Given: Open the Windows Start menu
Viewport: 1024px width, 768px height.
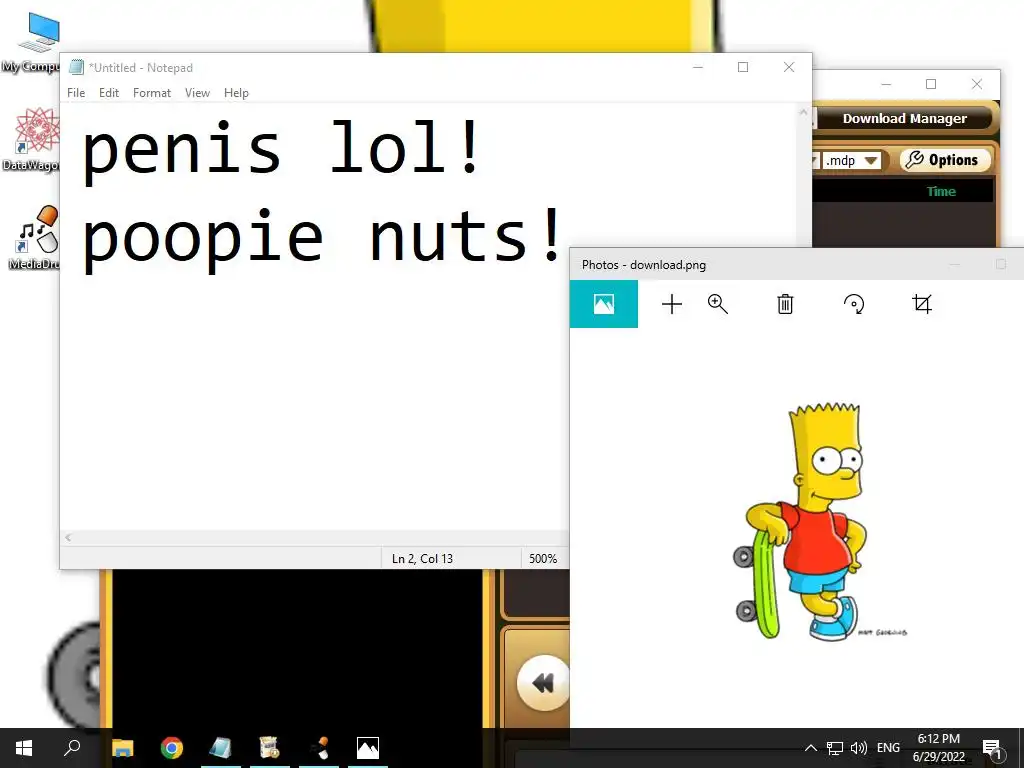Looking at the screenshot, I should pos(24,748).
